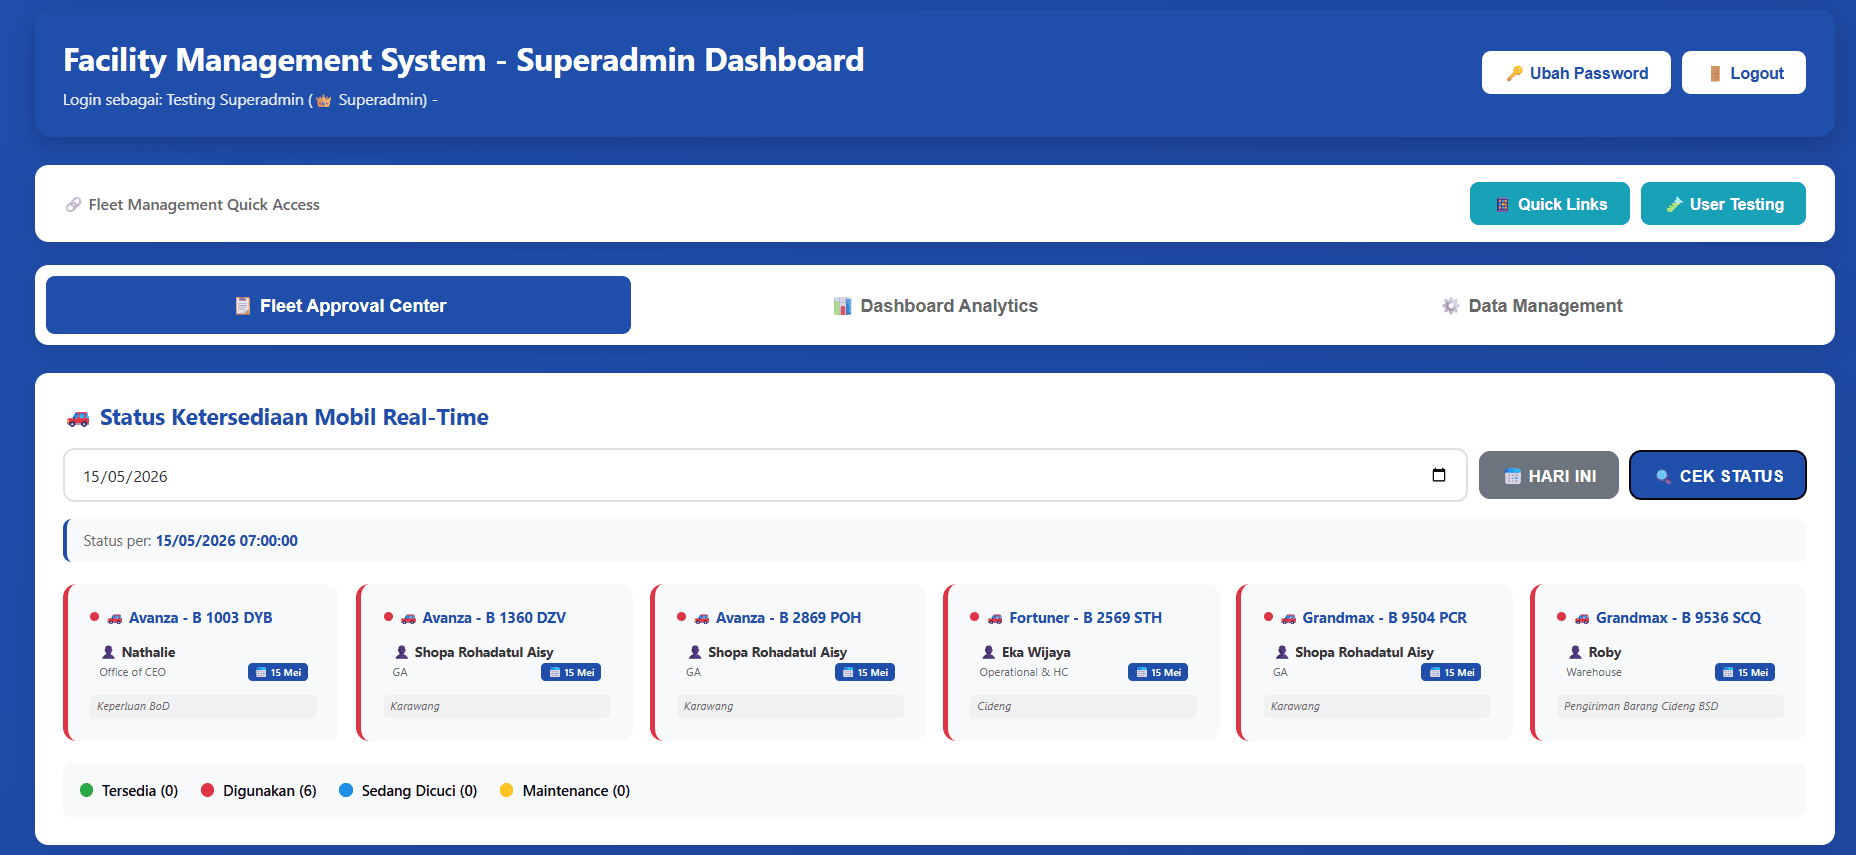Click the car icon in Status Ketersediaan heading

tap(78, 418)
